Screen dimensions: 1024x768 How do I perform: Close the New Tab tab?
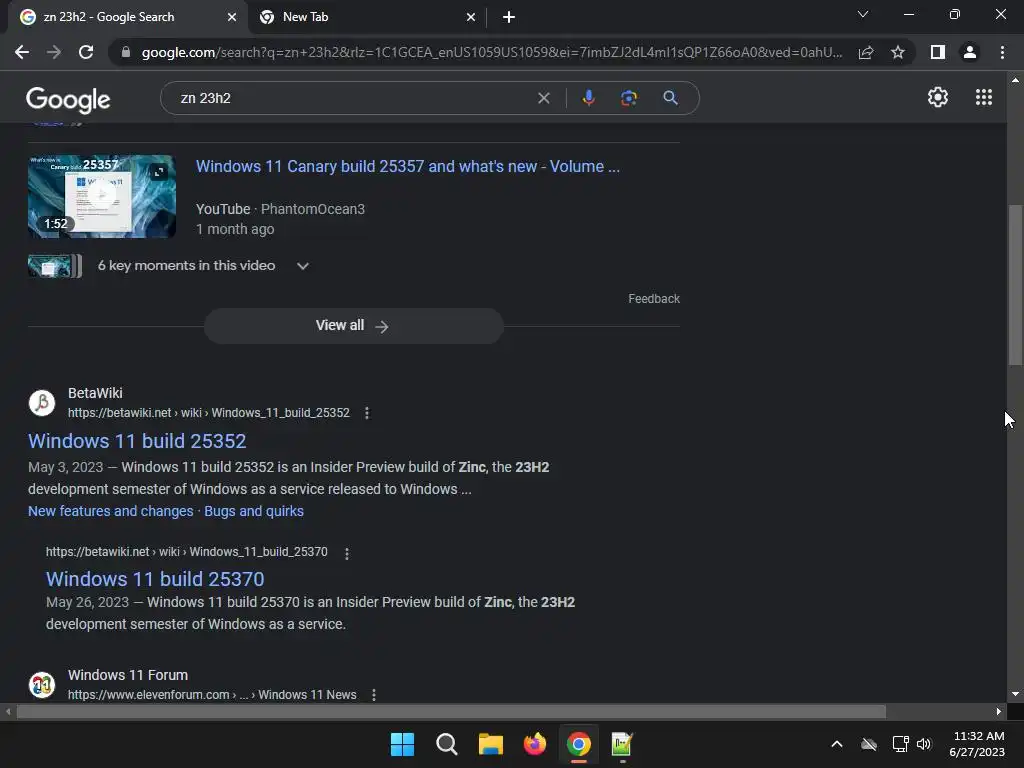tap(471, 17)
